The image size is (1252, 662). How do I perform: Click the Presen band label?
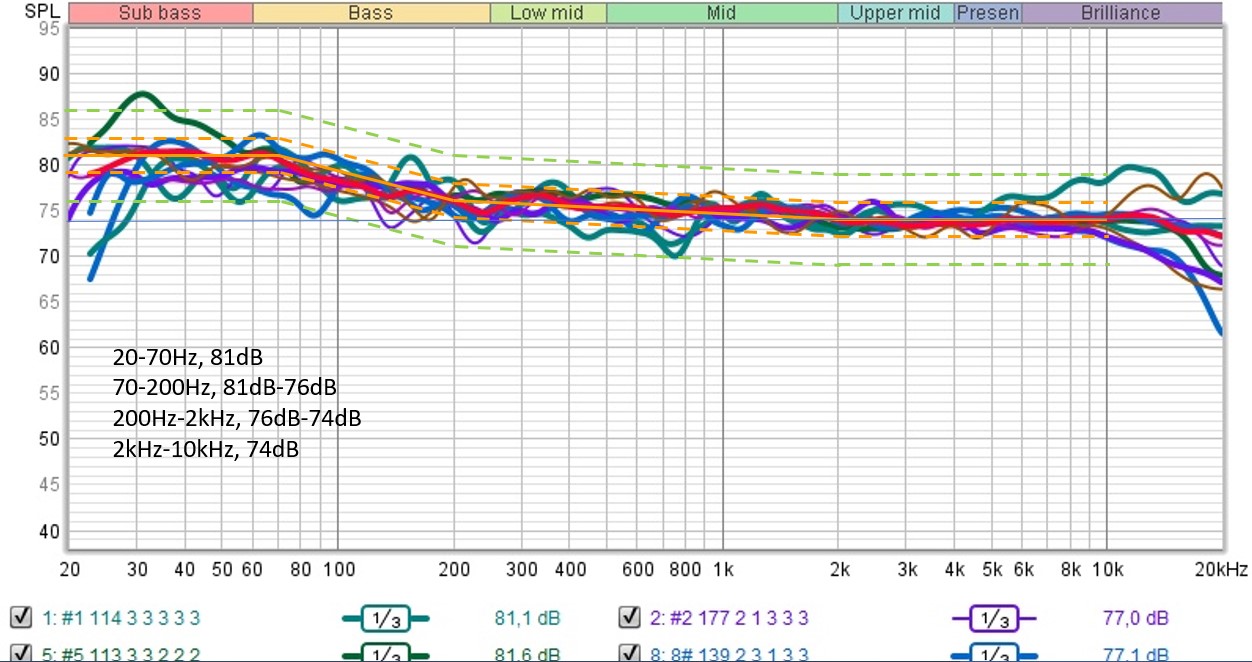(x=988, y=13)
